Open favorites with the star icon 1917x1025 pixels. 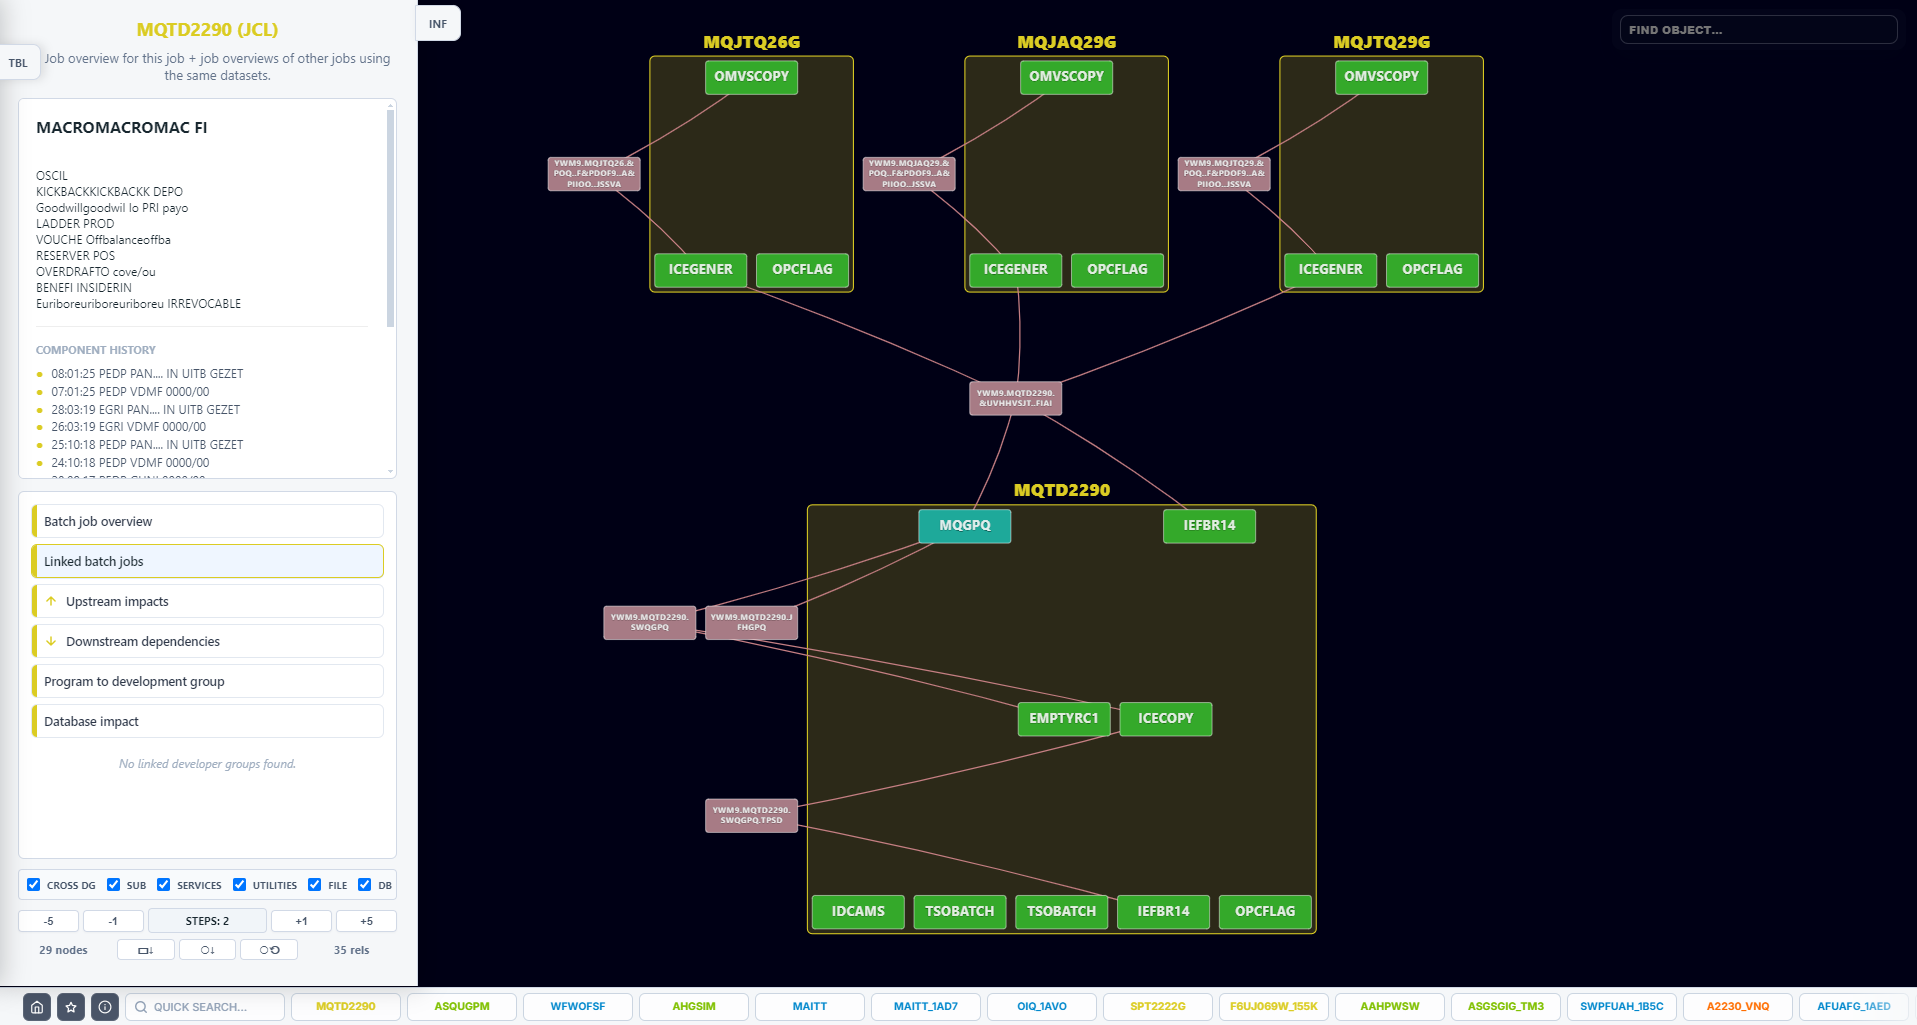tap(71, 1007)
